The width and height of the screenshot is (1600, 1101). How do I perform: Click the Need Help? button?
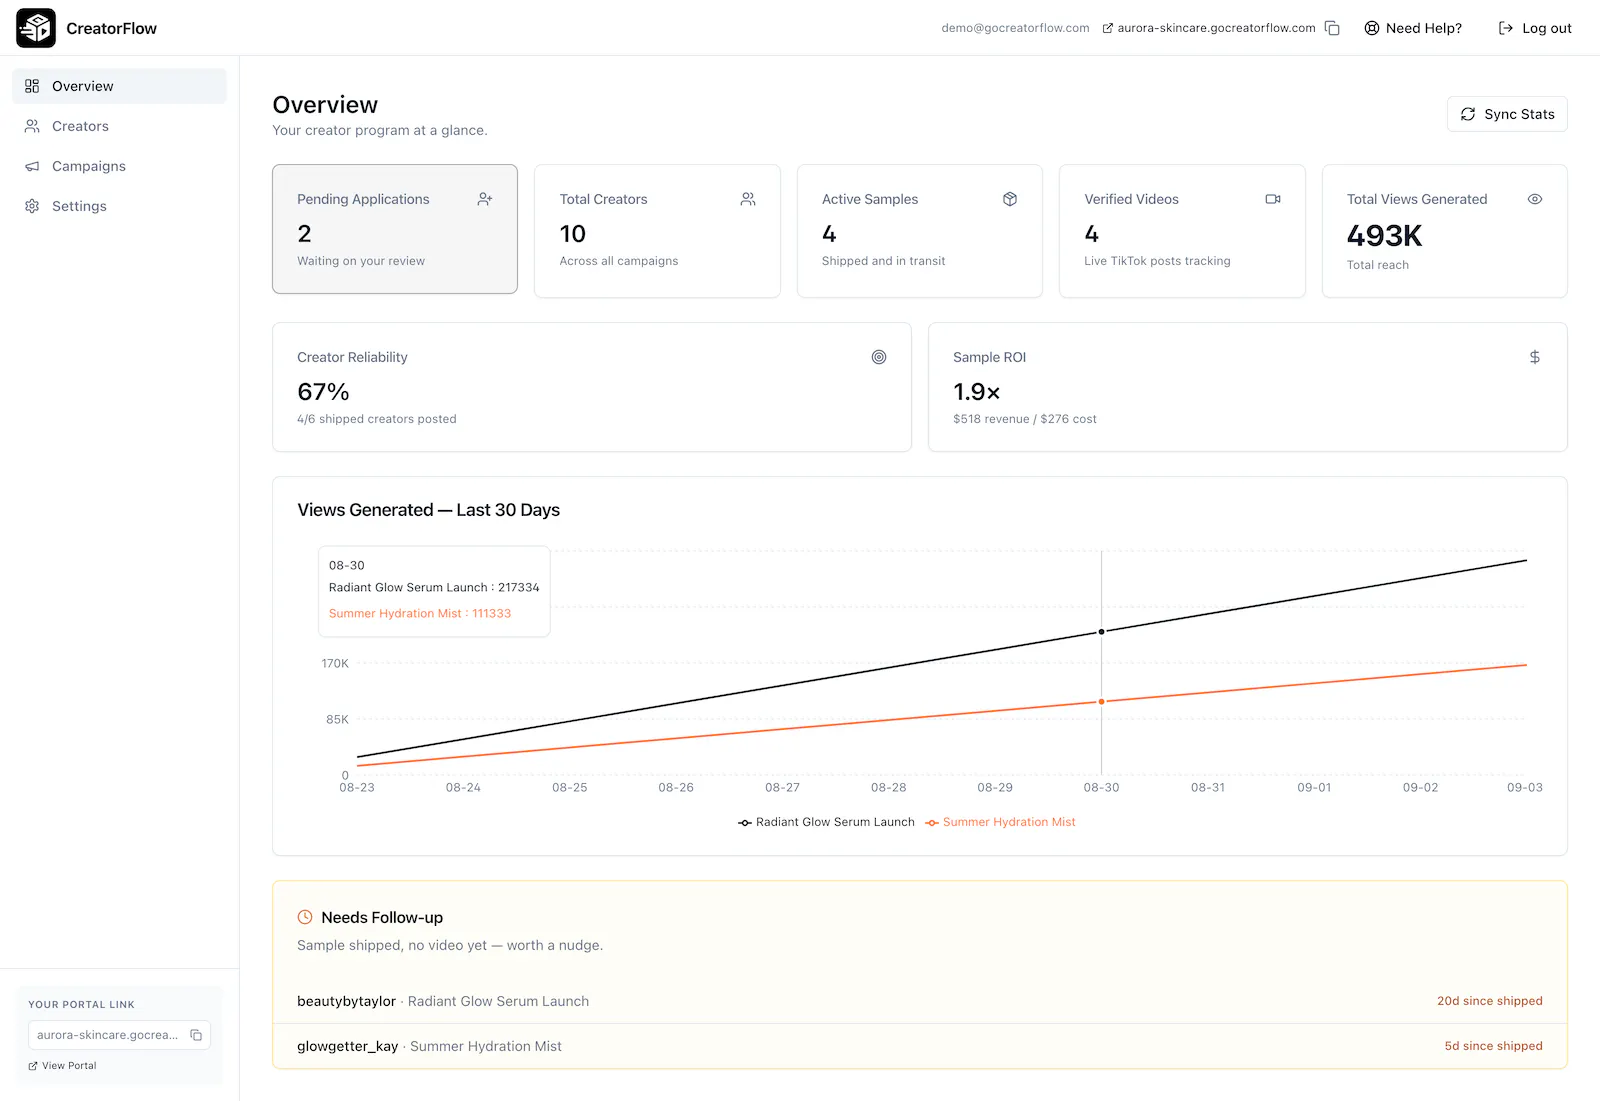1413,28
